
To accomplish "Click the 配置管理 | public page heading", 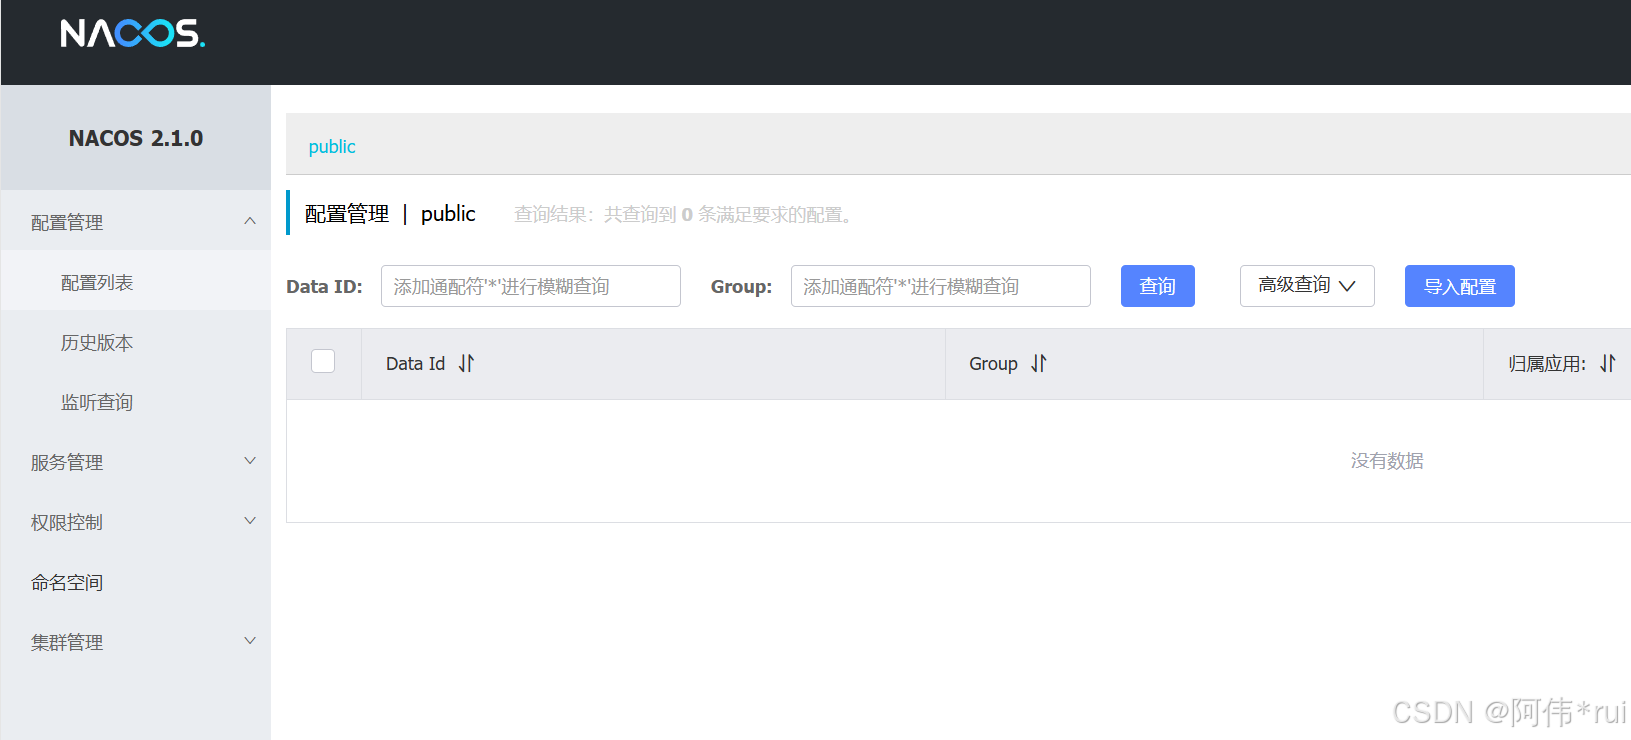I will tap(390, 214).
